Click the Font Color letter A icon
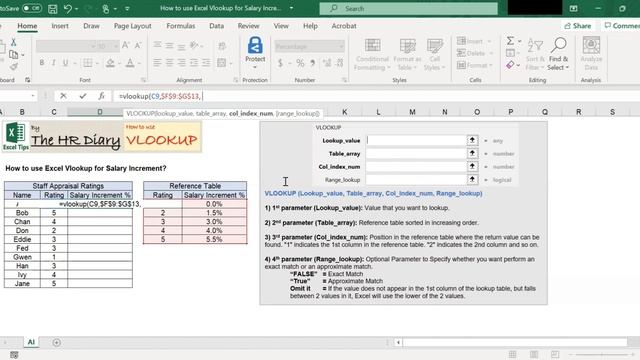 click(130, 63)
